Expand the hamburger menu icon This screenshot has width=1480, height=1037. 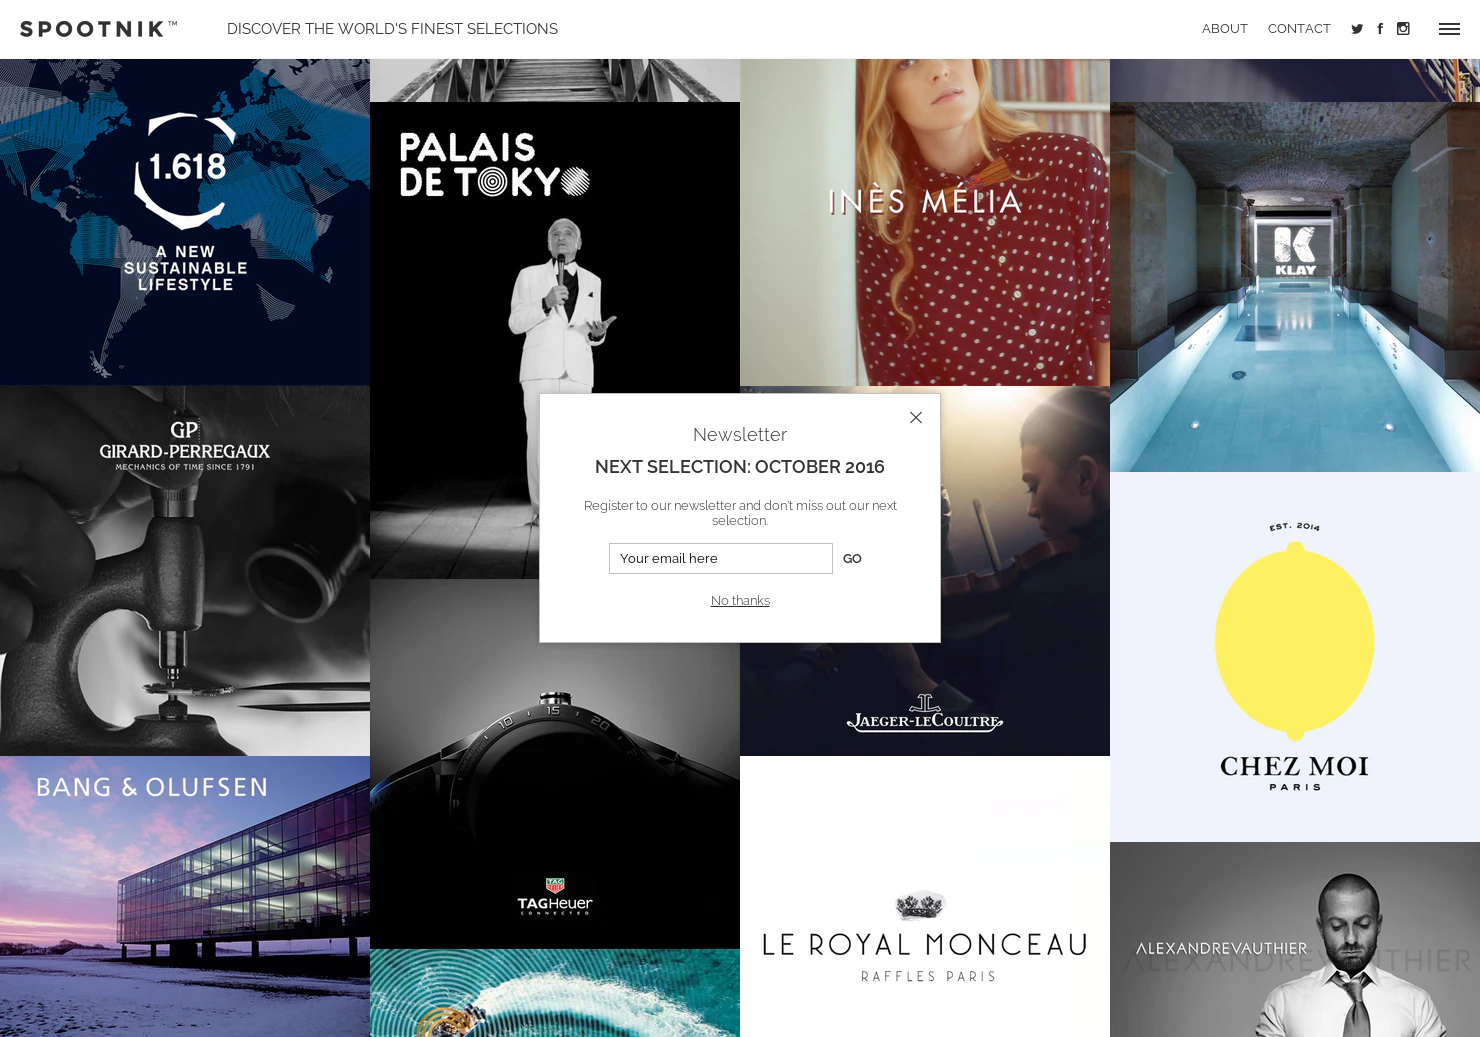pos(1449,29)
